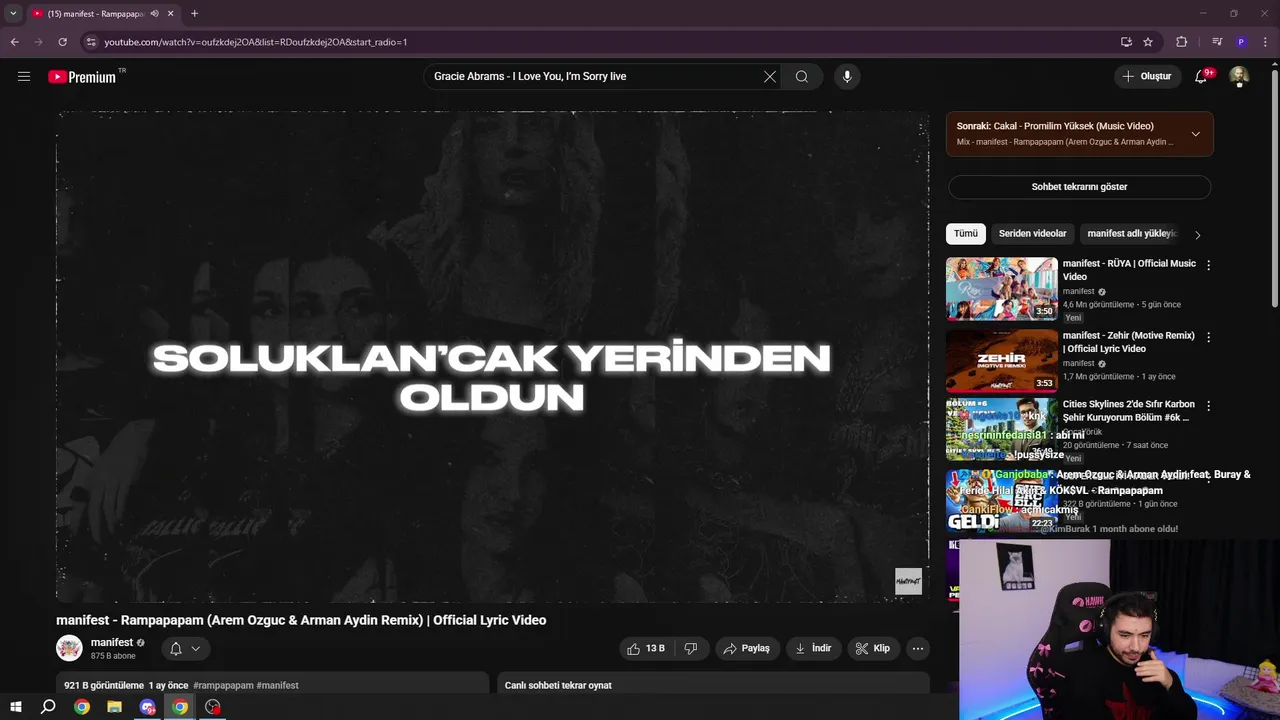This screenshot has width=1280, height=720.
Task: Open the Oluştur create button
Action: point(1146,76)
